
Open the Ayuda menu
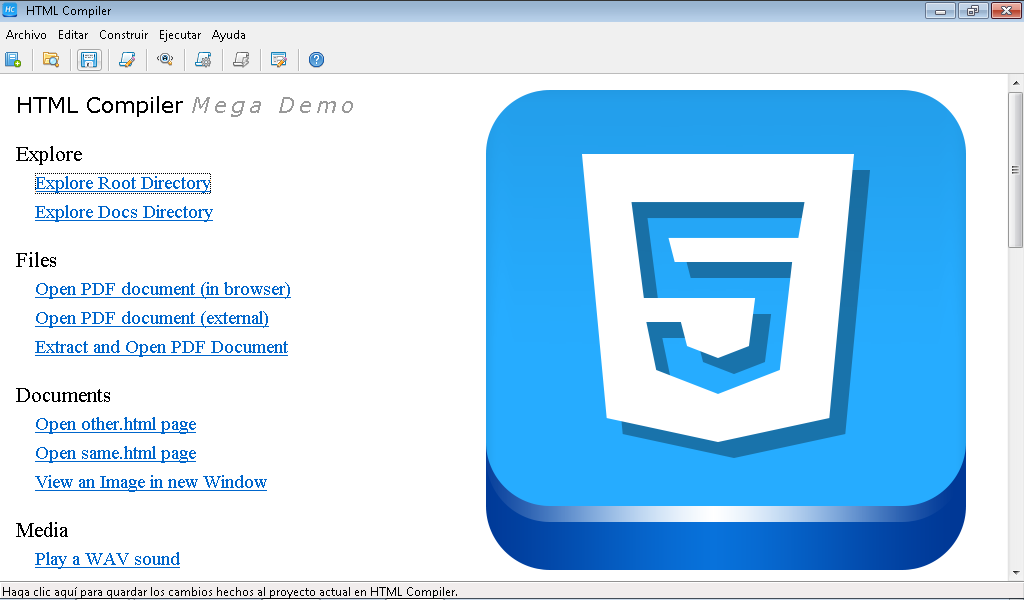229,34
